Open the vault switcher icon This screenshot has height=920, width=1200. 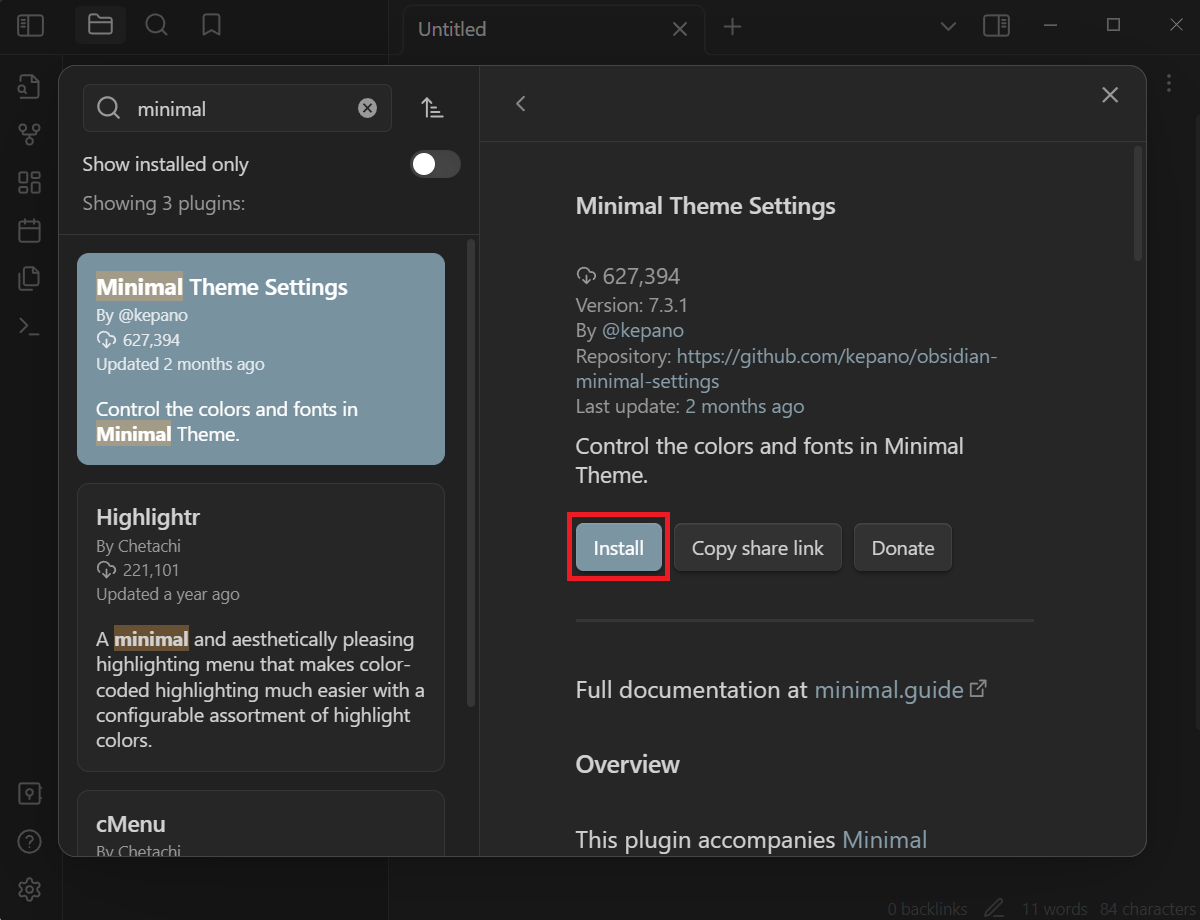coord(29,794)
